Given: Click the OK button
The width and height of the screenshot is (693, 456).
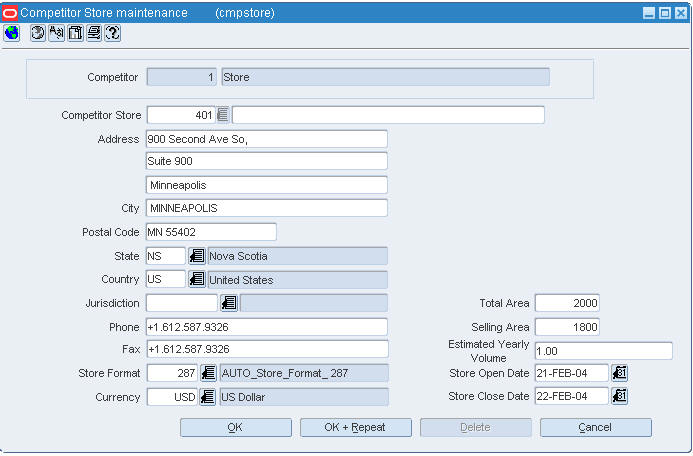Looking at the screenshot, I should [x=236, y=427].
